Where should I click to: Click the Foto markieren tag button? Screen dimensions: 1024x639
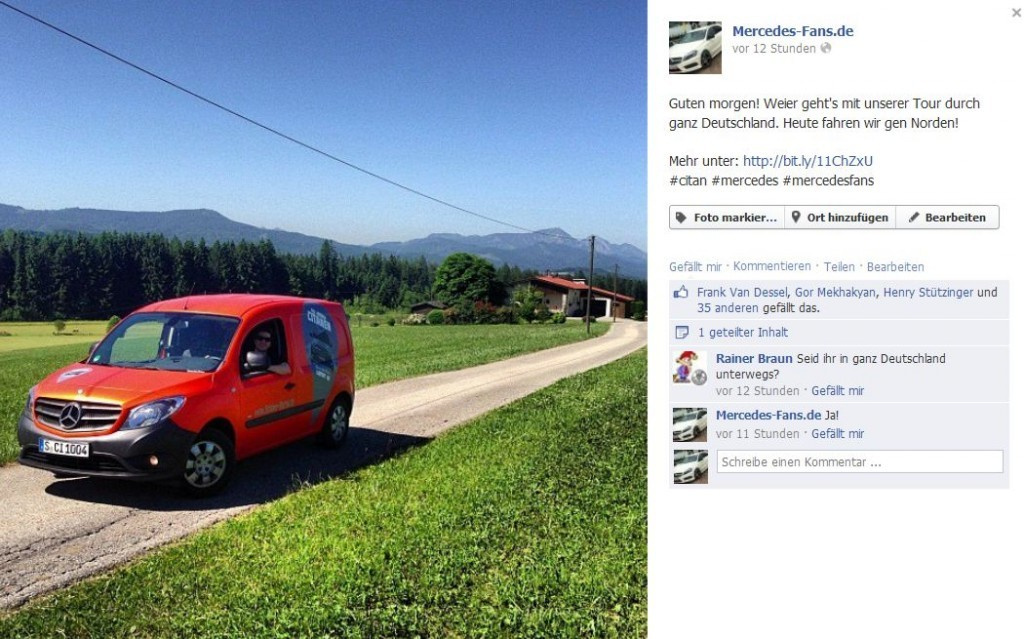[727, 218]
